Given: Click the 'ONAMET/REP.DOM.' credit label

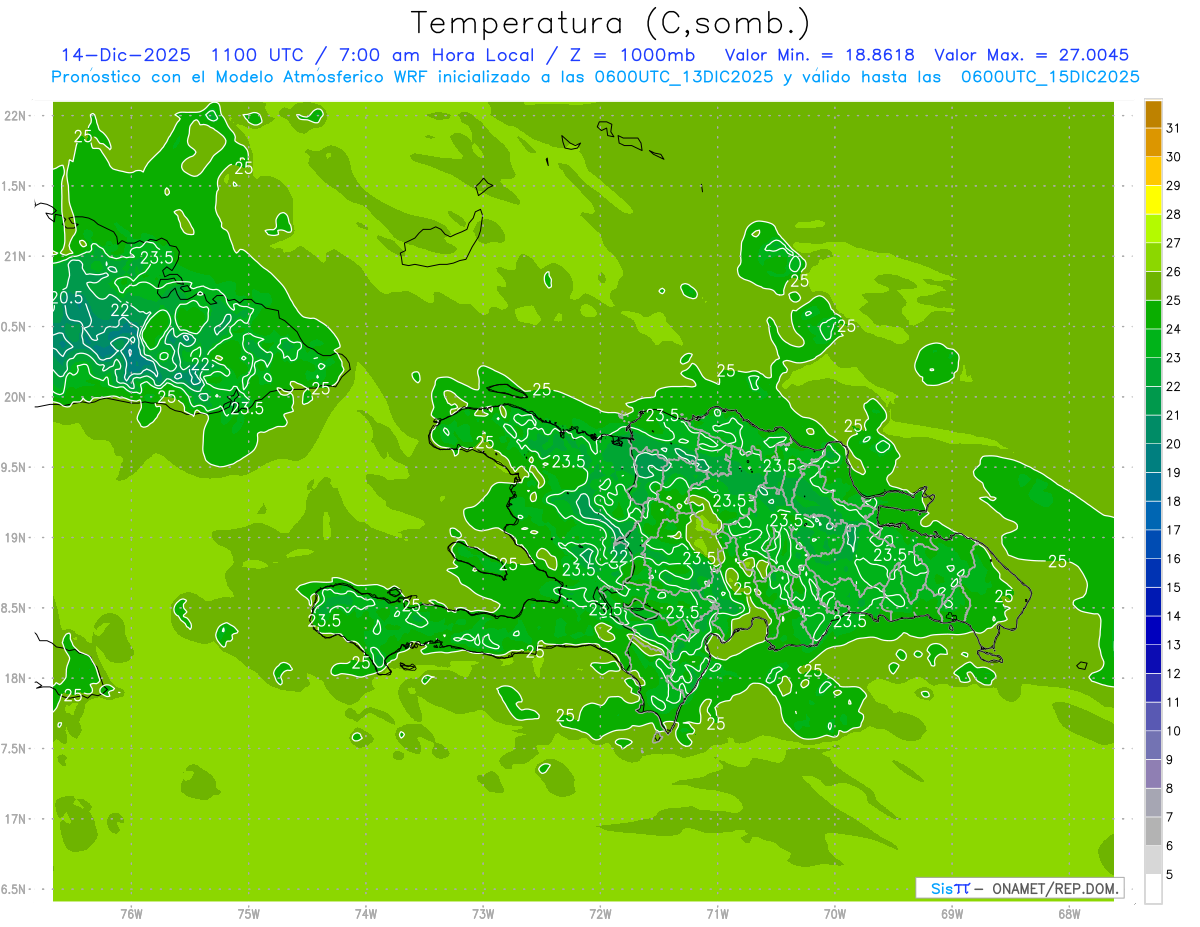Looking at the screenshot, I should point(1055,888).
